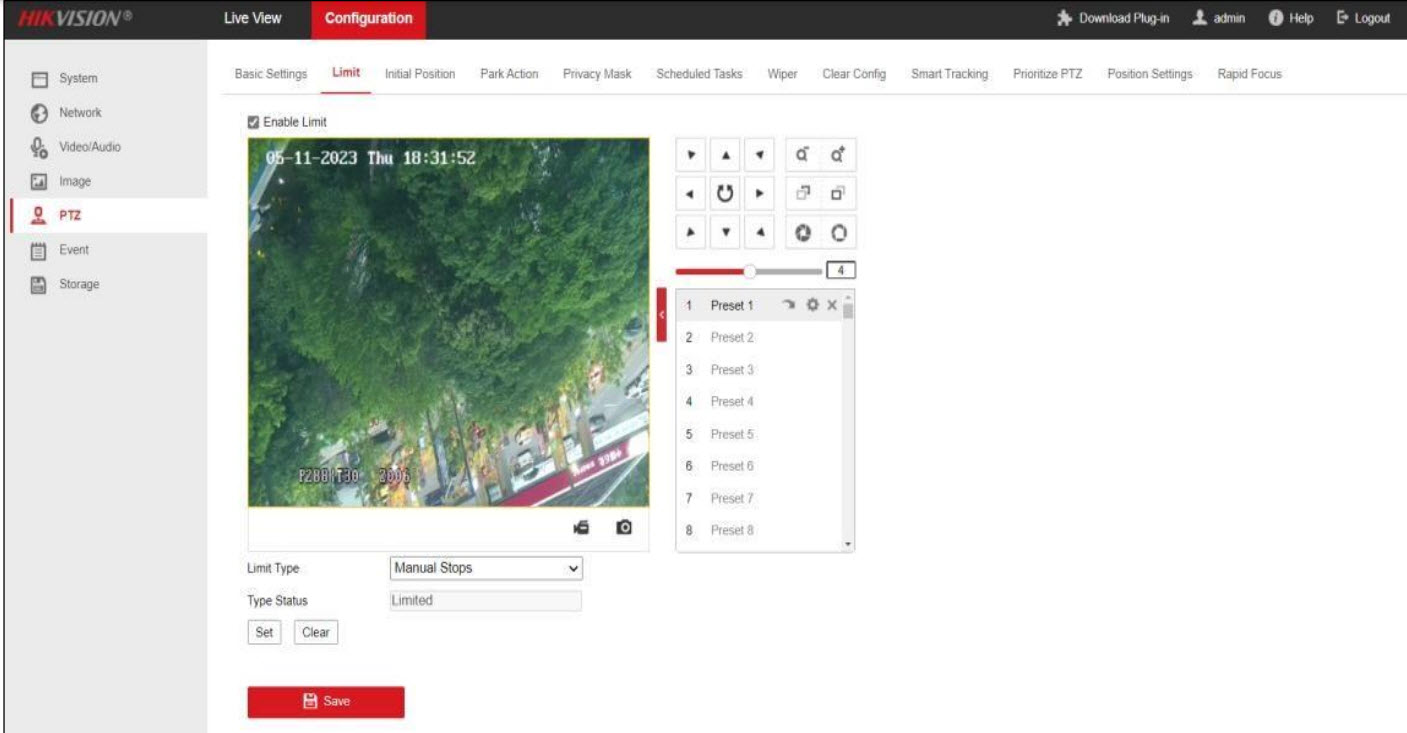1407x733 pixels.
Task: Click the zoom out magnifier icon
Action: pyautogui.click(x=802, y=155)
